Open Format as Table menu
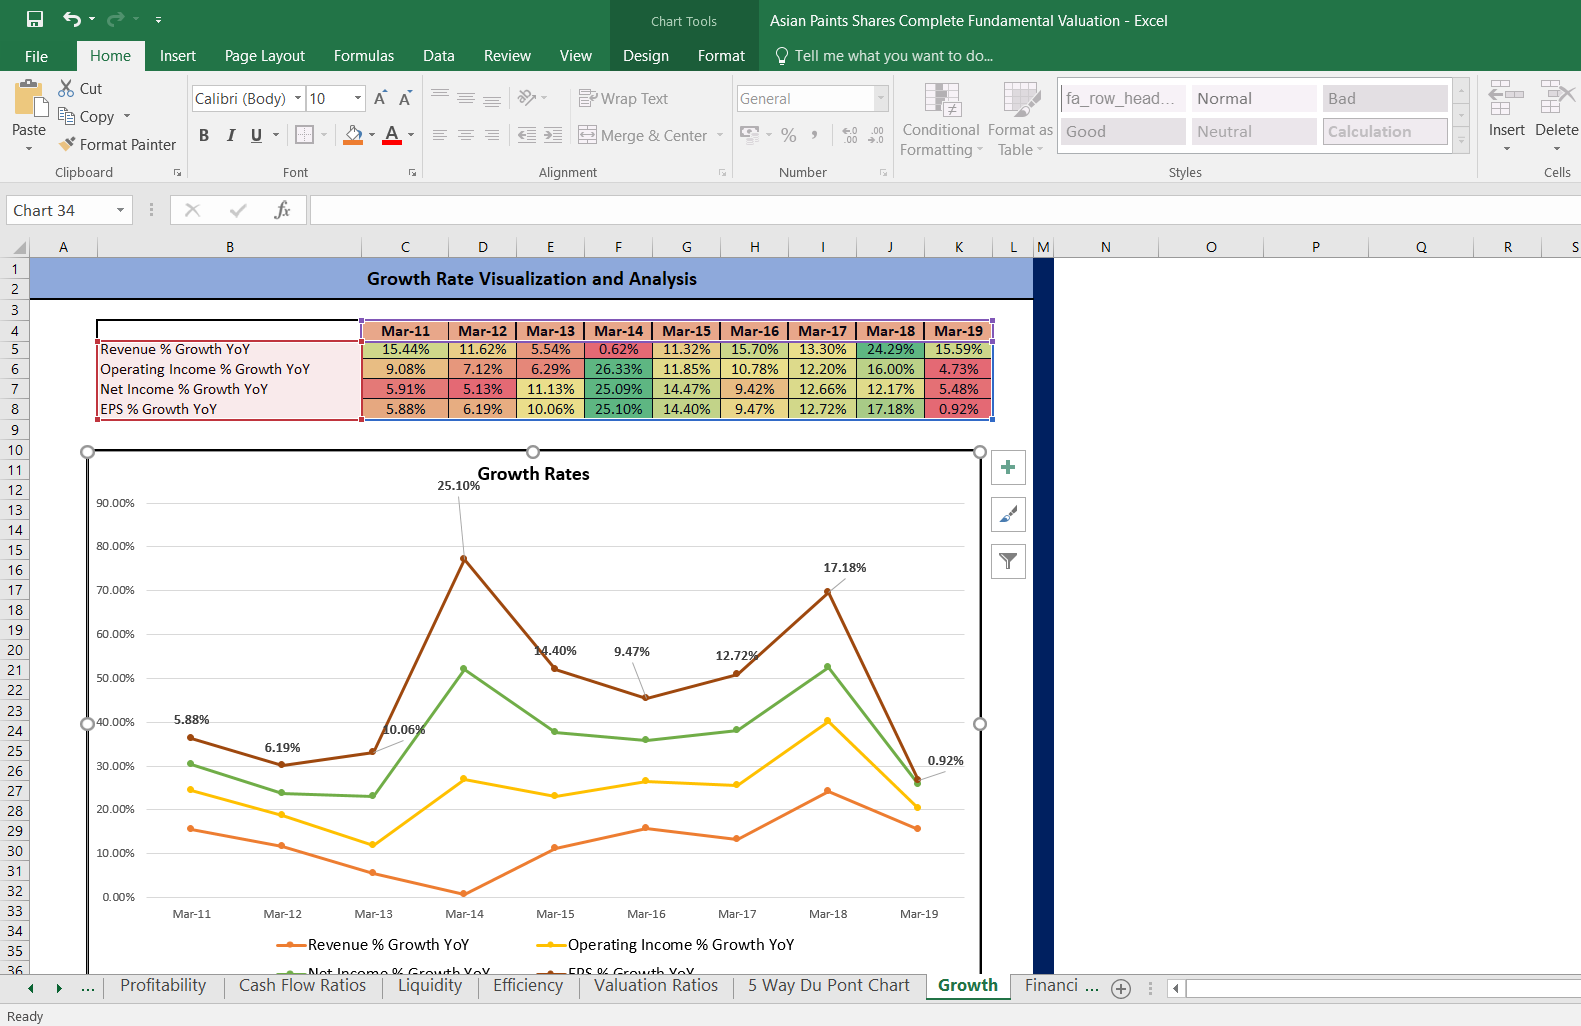This screenshot has height=1026, width=1581. point(1020,119)
